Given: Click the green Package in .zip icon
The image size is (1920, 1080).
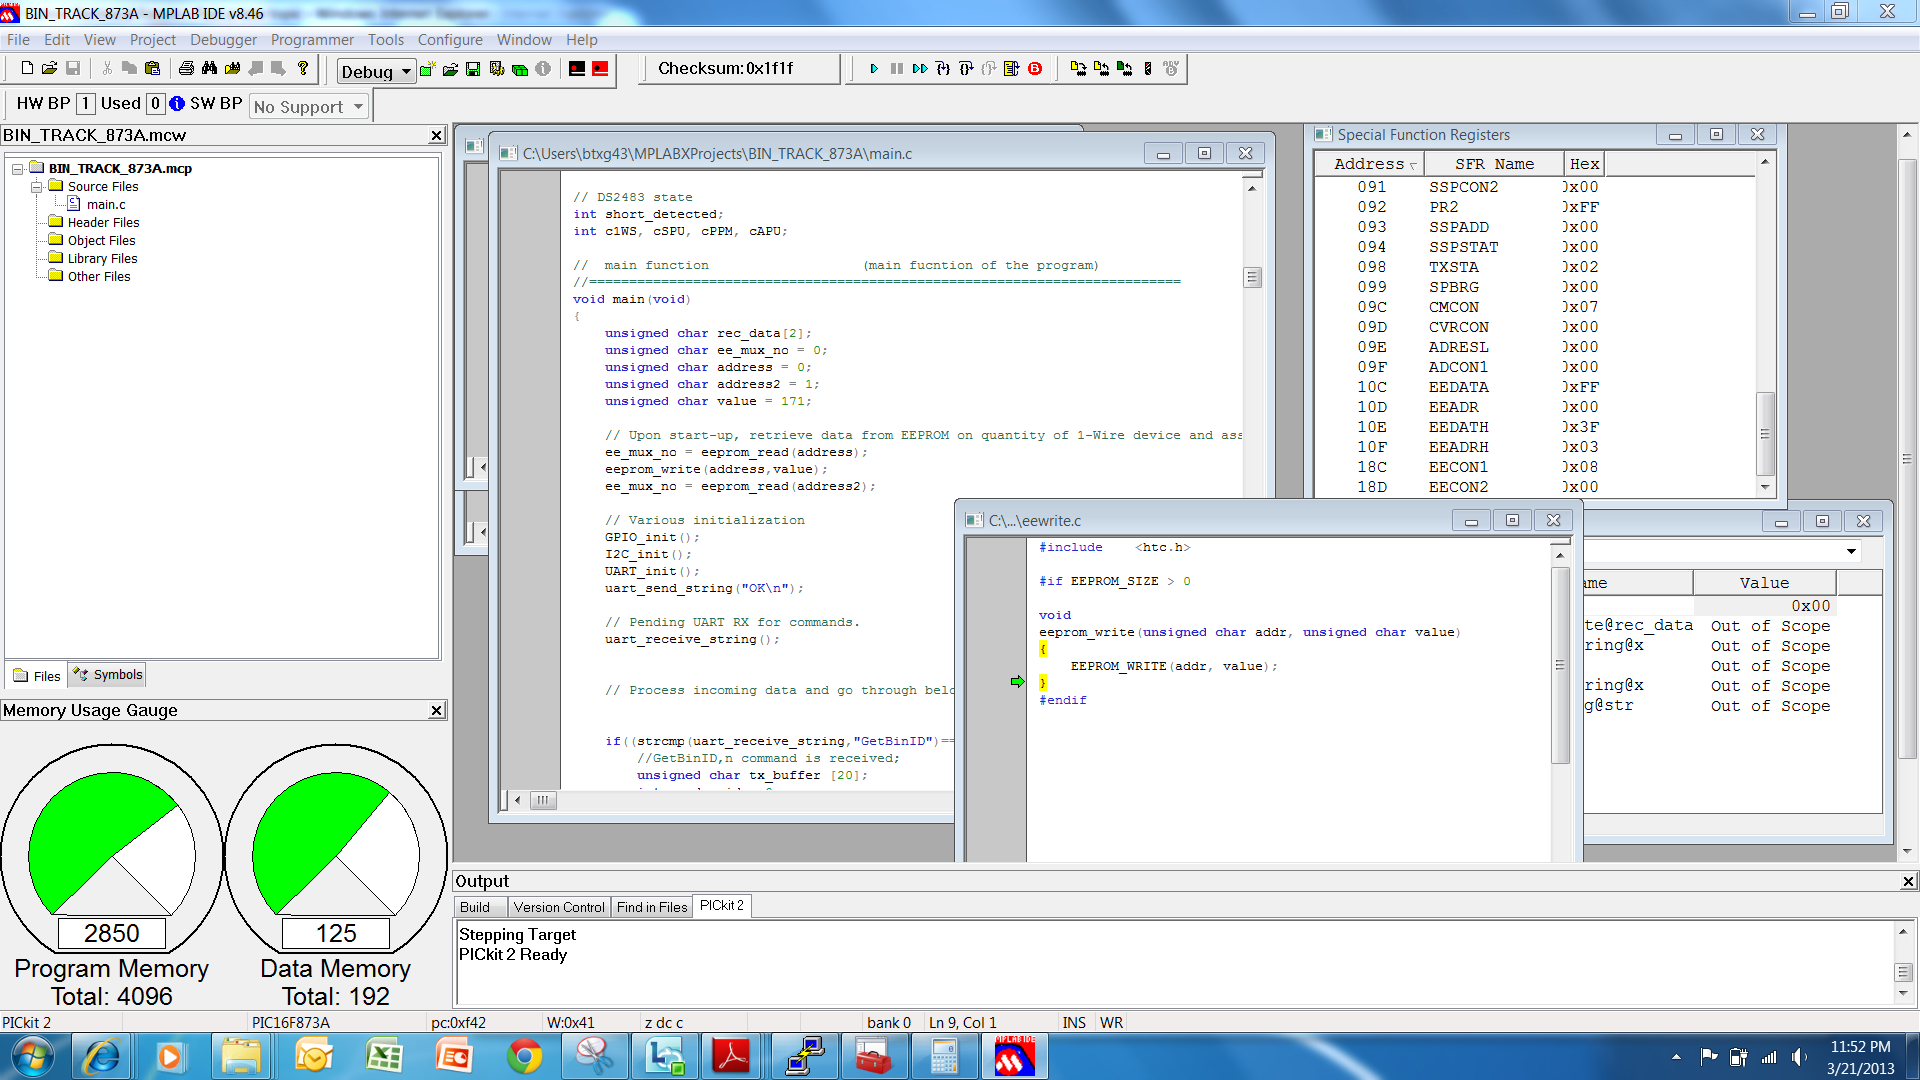Looking at the screenshot, I should (520, 69).
